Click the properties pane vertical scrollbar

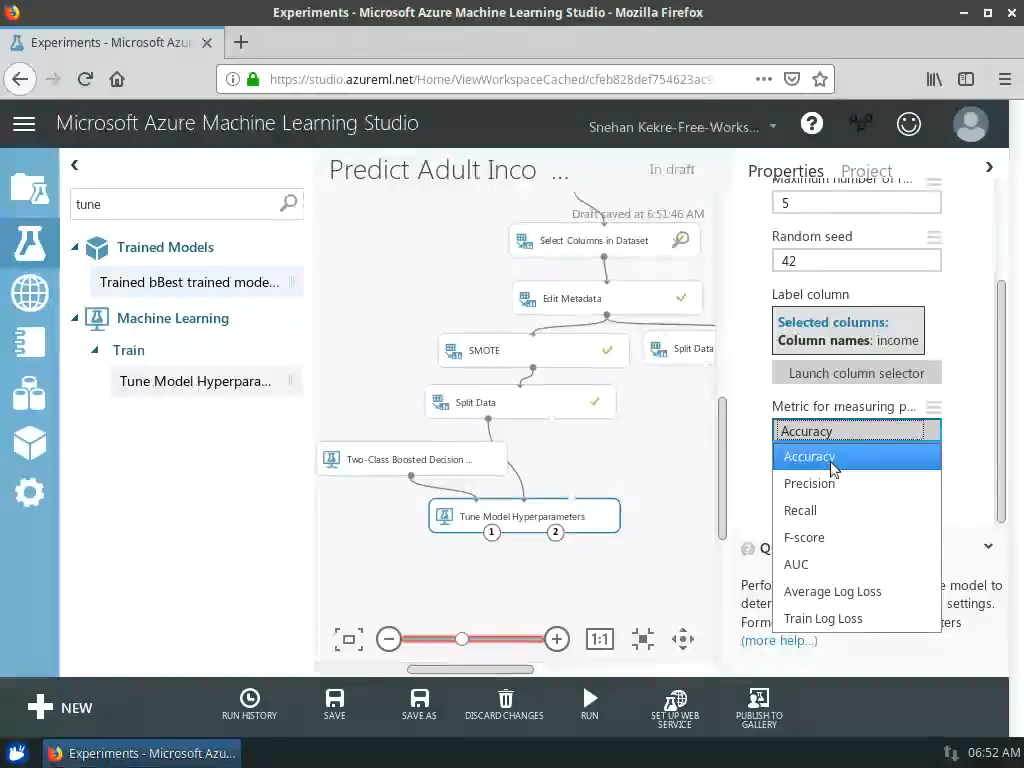coord(1001,401)
